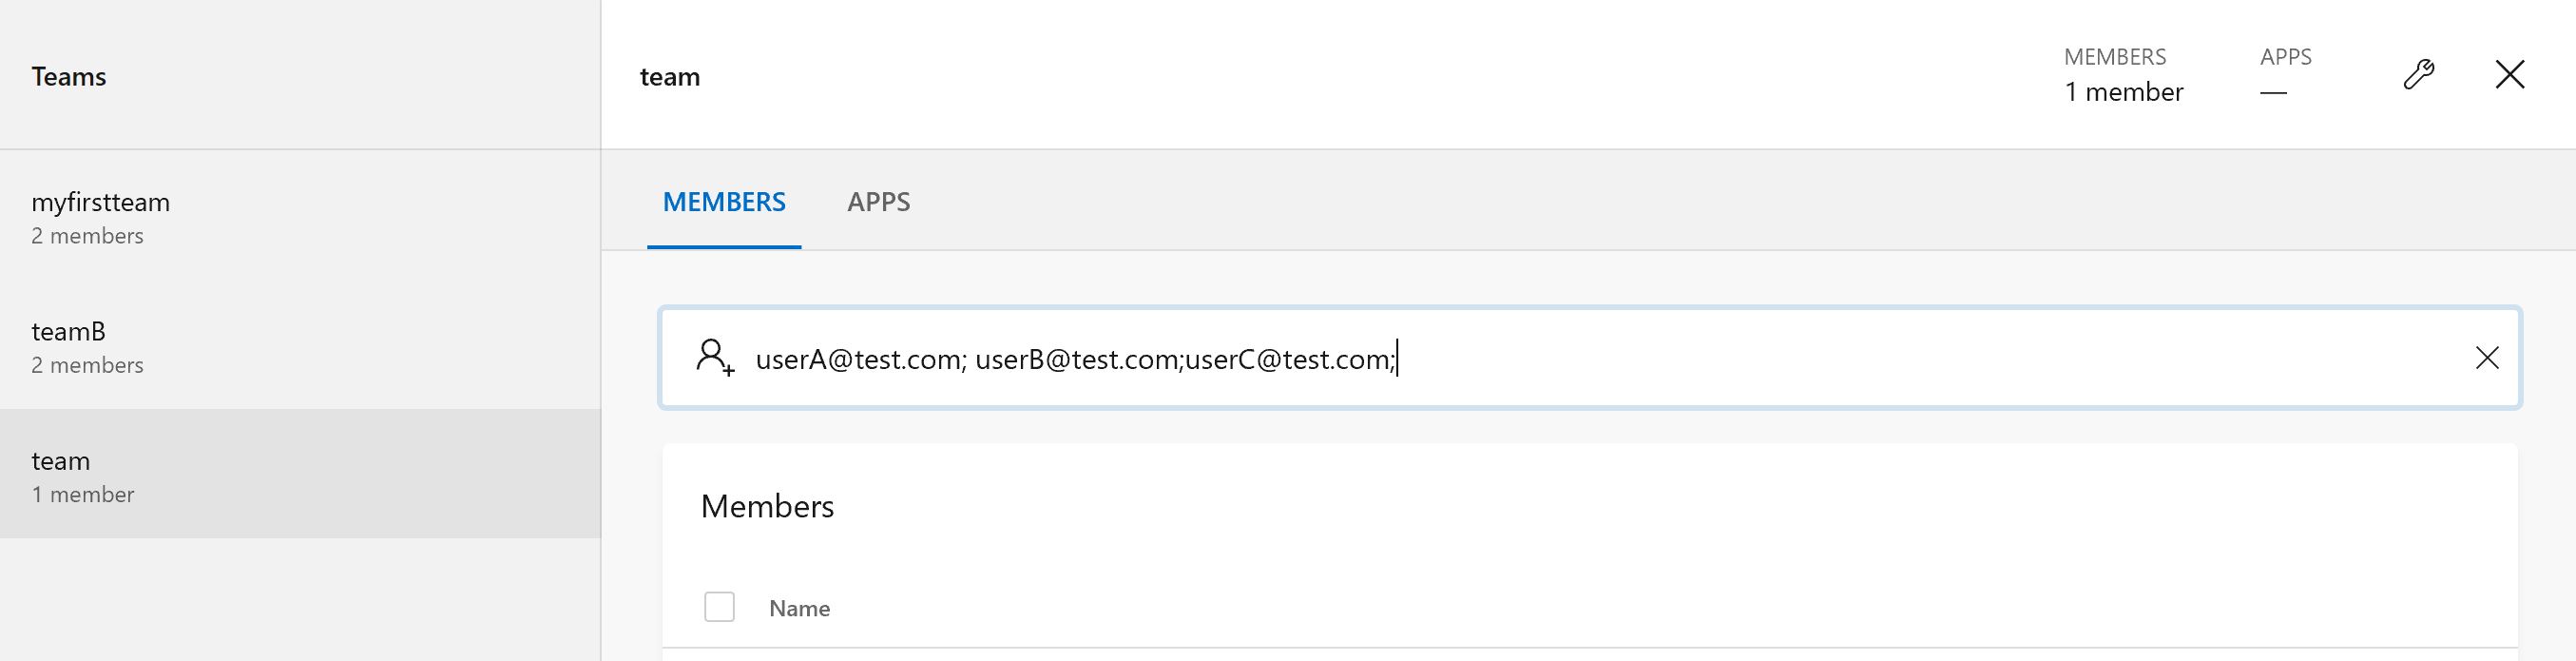
Task: Select teamB from the Teams list
Action: click(68, 331)
